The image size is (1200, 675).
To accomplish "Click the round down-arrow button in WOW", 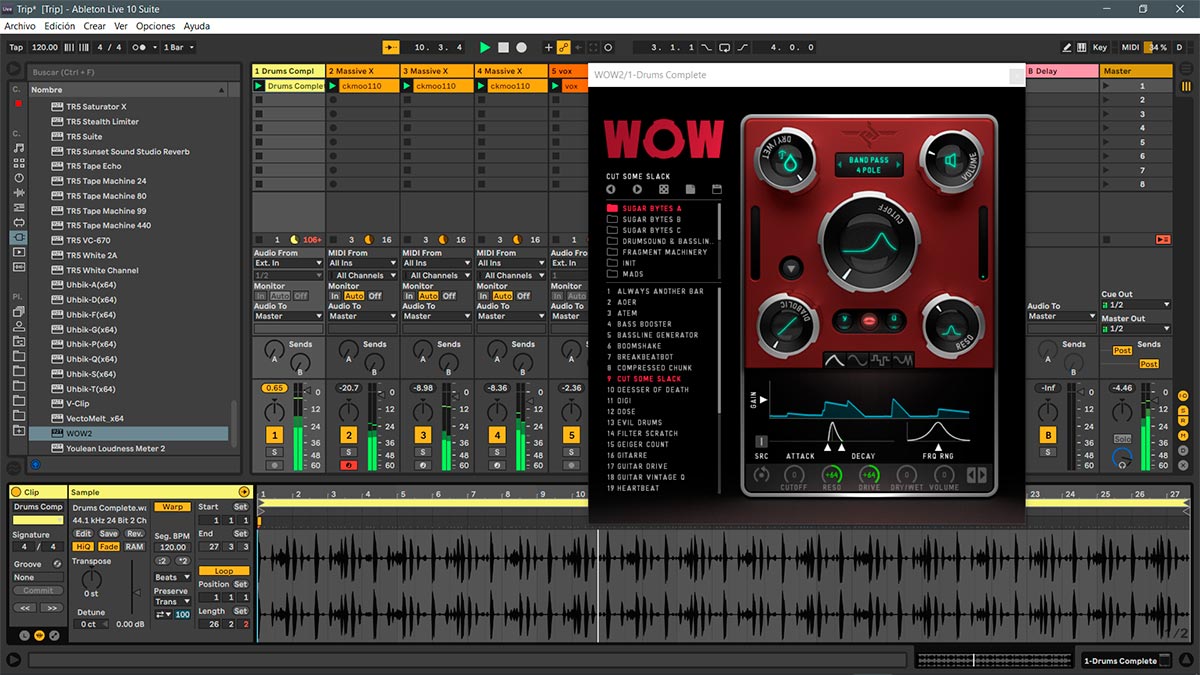I will [791, 267].
